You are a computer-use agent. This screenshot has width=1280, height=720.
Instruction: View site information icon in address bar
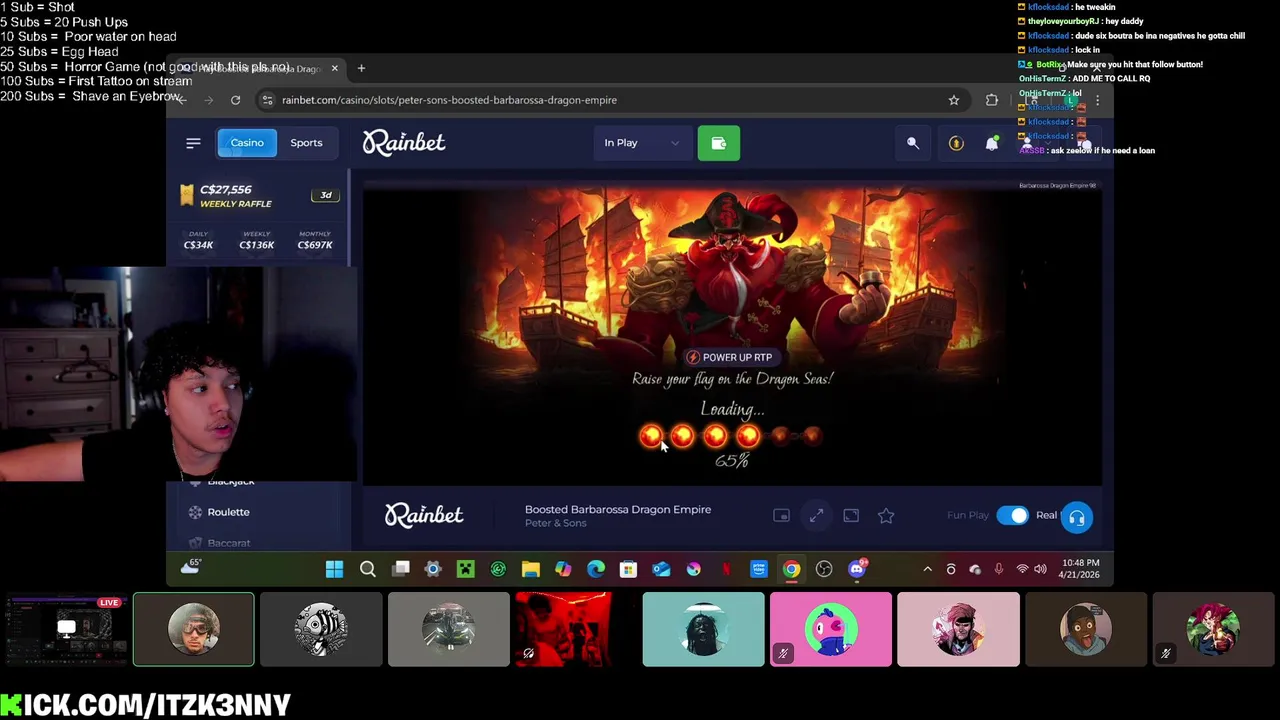pos(266,100)
